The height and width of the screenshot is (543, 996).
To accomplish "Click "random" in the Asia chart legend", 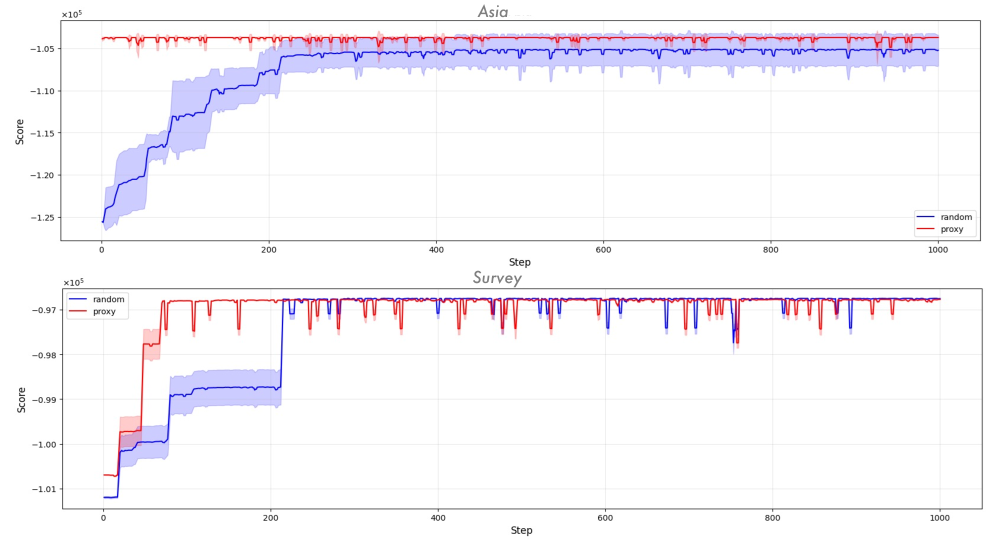I will pos(956,217).
